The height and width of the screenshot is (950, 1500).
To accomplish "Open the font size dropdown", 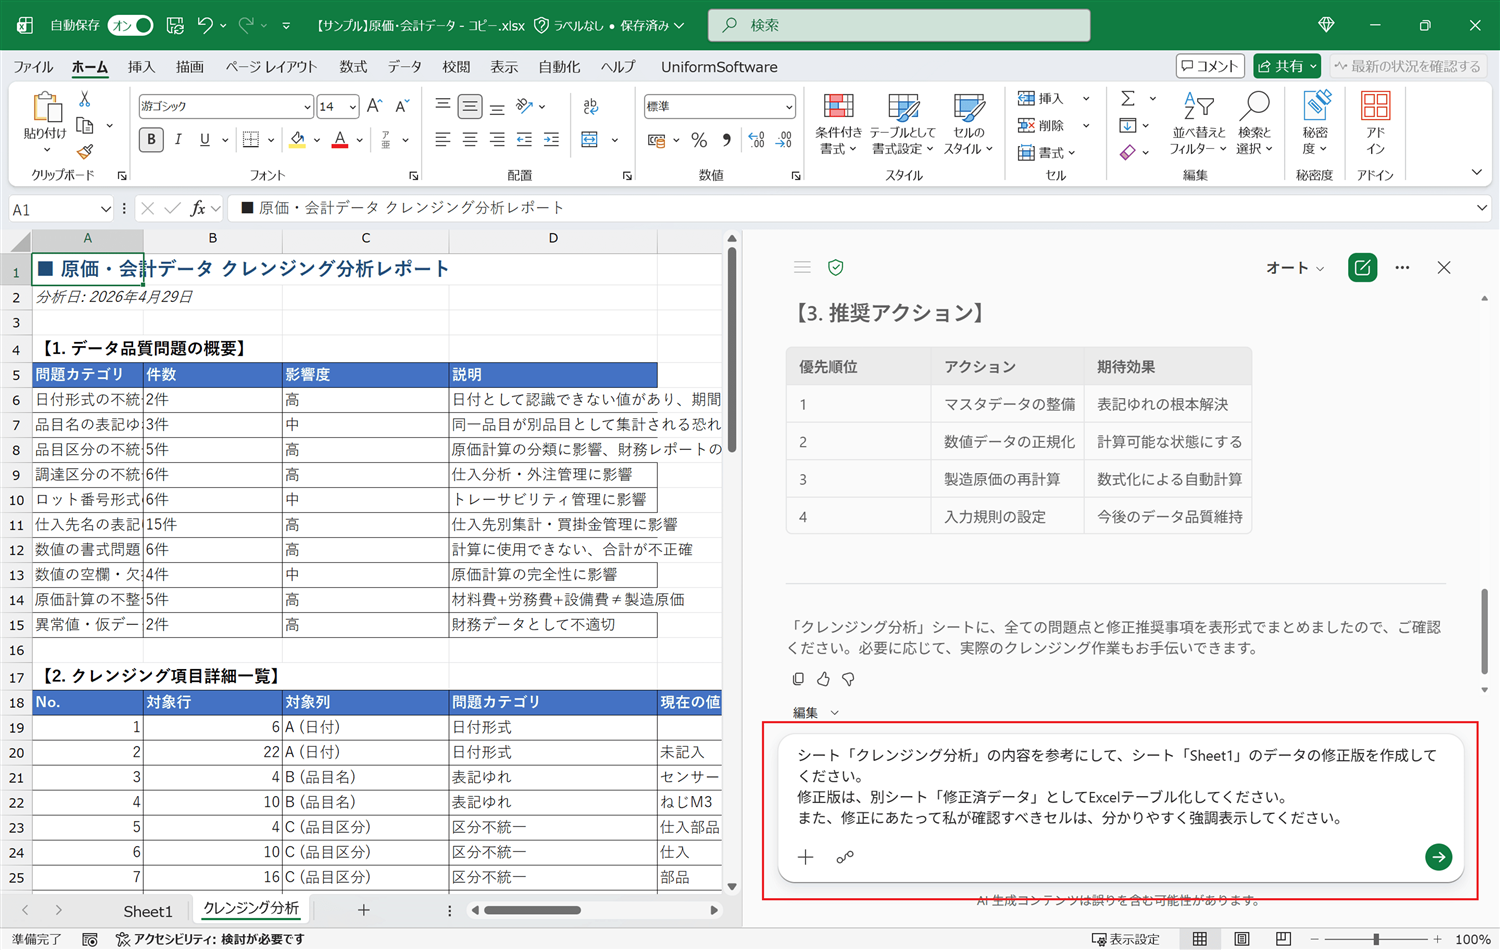I will pyautogui.click(x=352, y=106).
